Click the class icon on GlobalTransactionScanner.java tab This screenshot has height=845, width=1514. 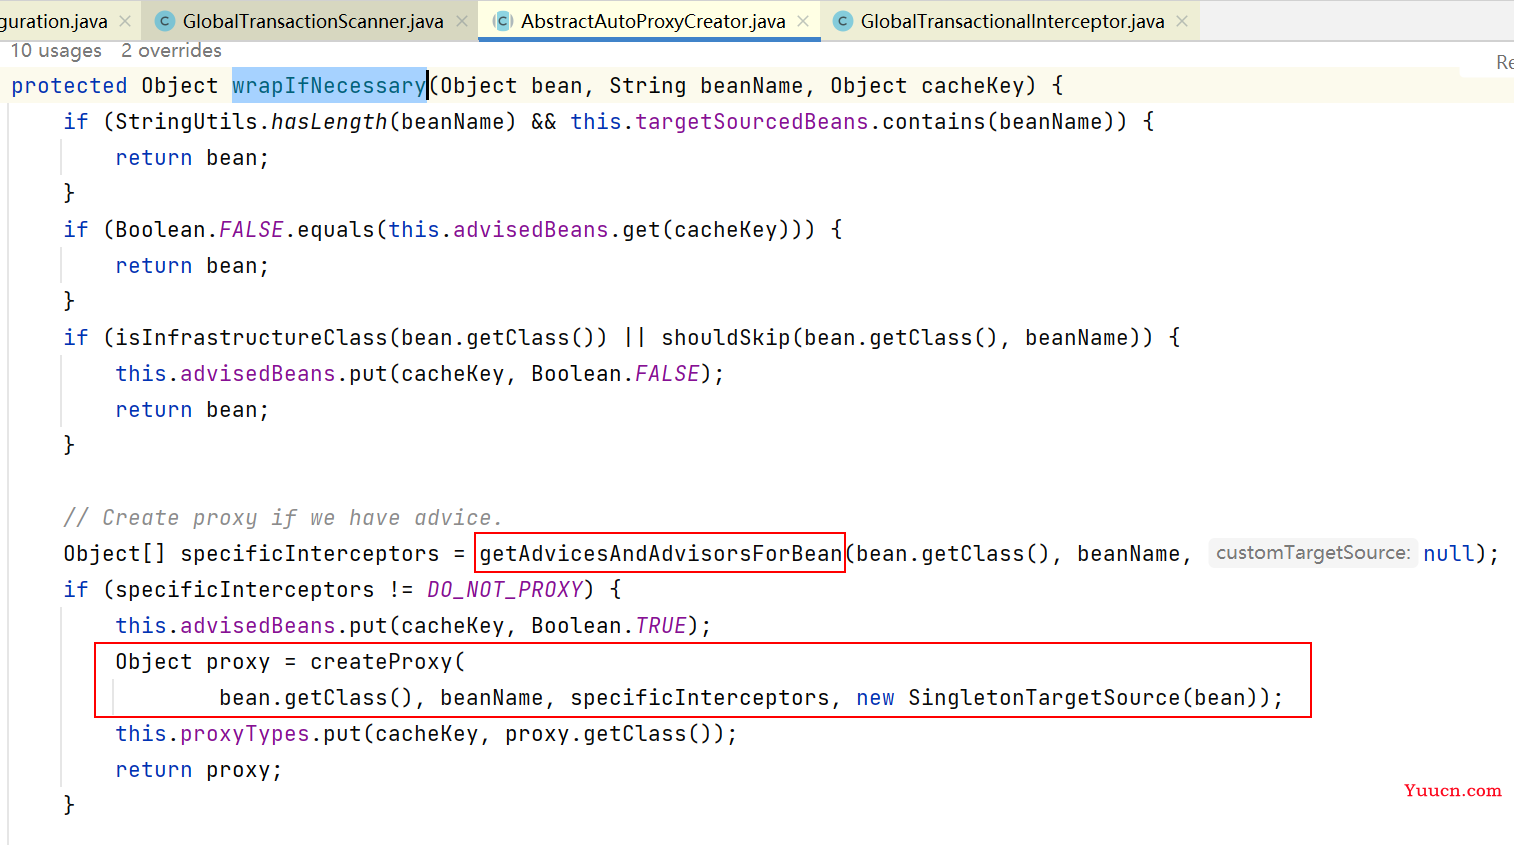coord(166,21)
